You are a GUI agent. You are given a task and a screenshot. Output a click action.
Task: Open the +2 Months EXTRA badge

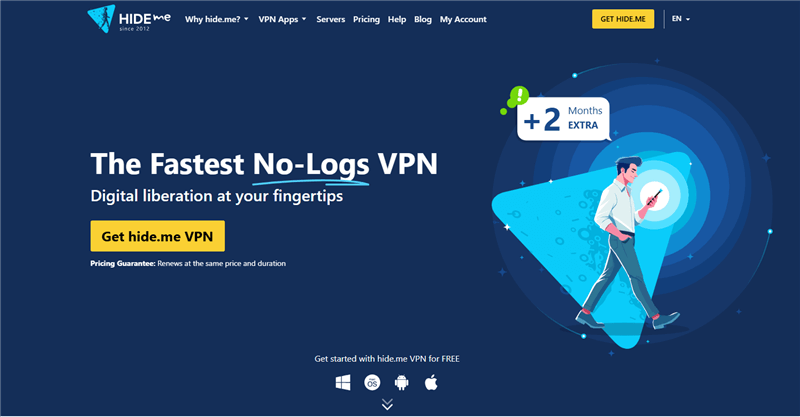tap(564, 119)
